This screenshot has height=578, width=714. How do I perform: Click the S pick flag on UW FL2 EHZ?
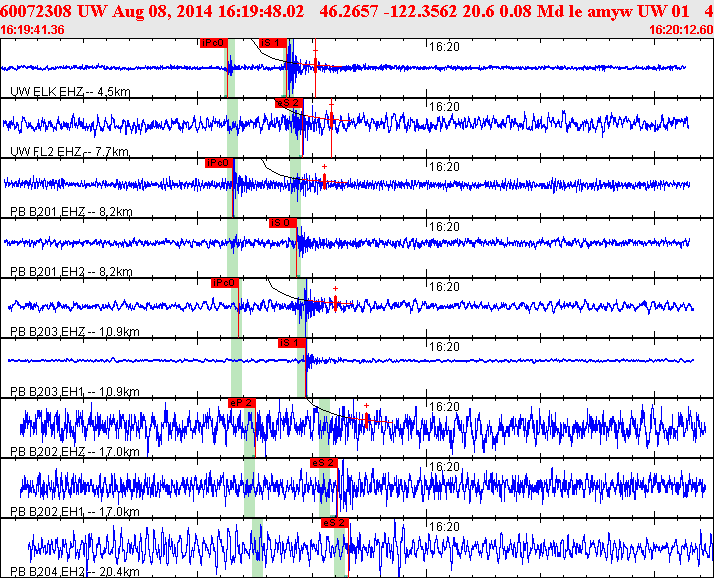click(x=287, y=103)
